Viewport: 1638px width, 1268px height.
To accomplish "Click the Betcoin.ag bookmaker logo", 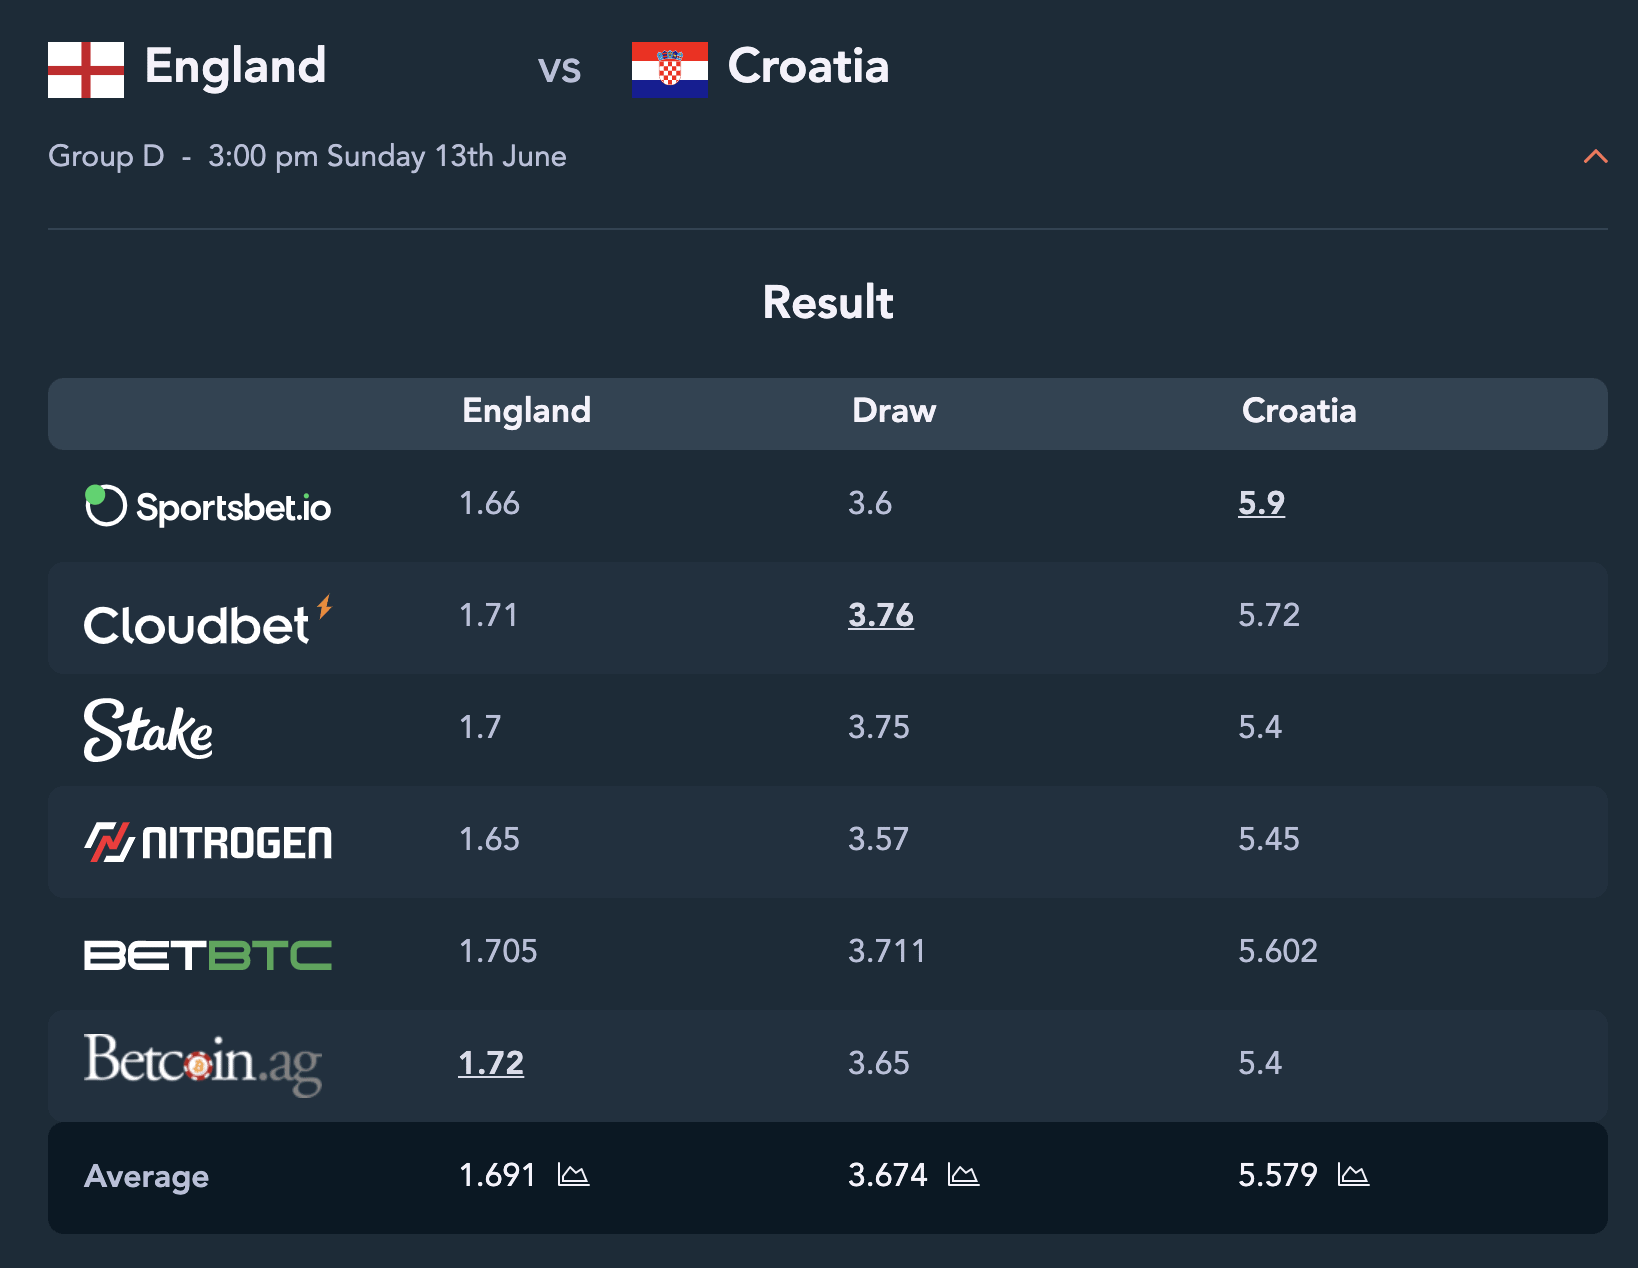I will click(203, 1064).
